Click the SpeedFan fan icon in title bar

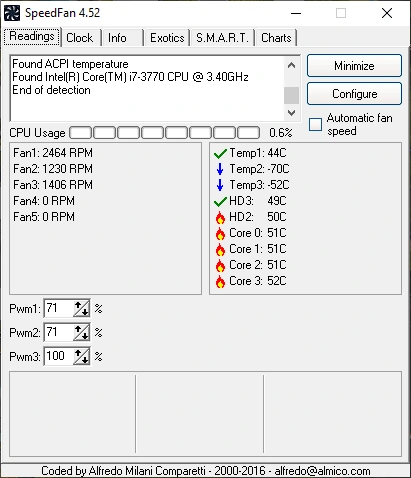[x=12, y=13]
